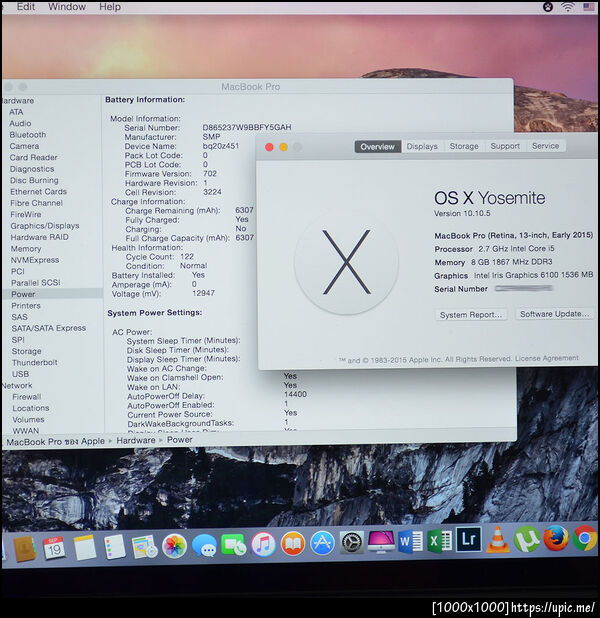
Task: Select Diagnostics in the sidebar
Action: coord(32,169)
